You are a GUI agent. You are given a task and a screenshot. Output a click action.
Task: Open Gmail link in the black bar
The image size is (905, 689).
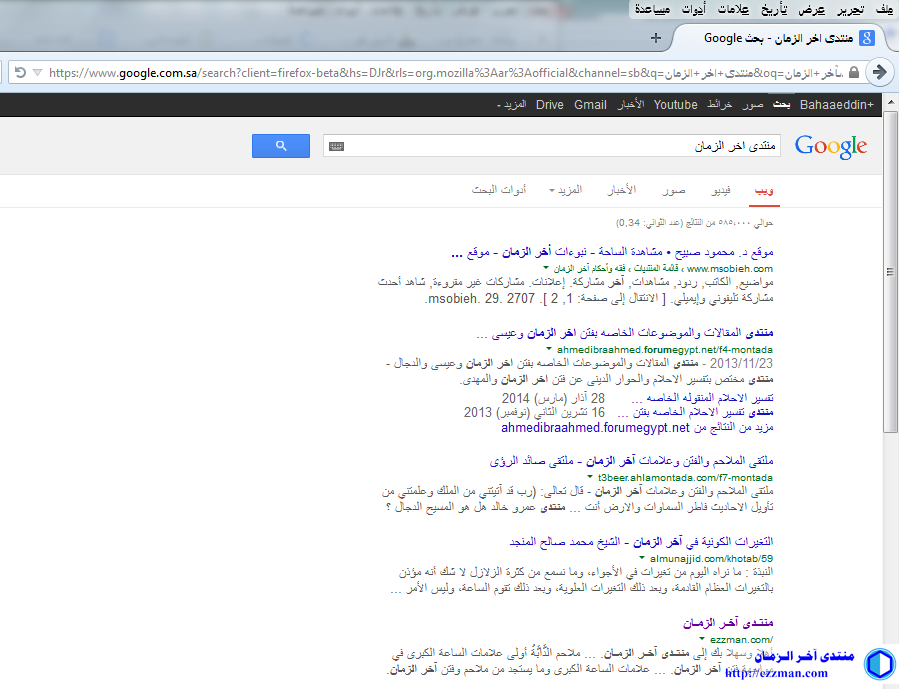coord(590,105)
